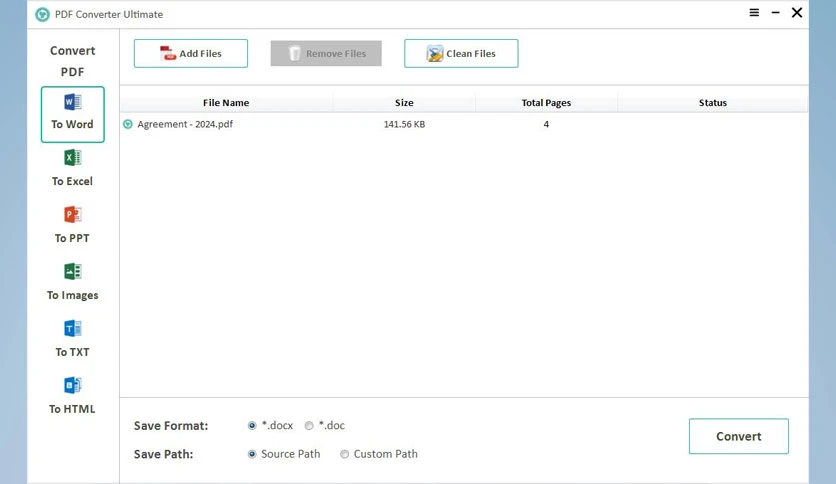This screenshot has height=484, width=836.
Task: Click the 141.56 KB size value
Action: (x=404, y=124)
